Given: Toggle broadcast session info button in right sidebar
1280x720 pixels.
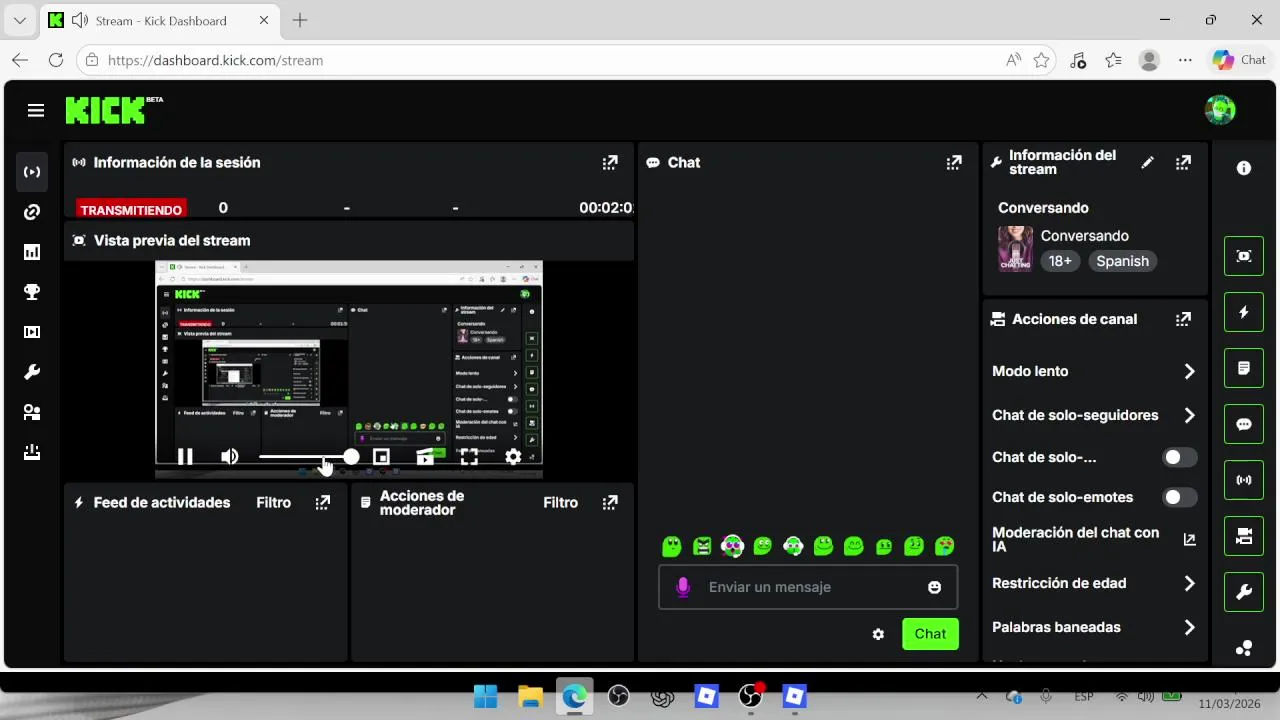Looking at the screenshot, I should click(1244, 480).
